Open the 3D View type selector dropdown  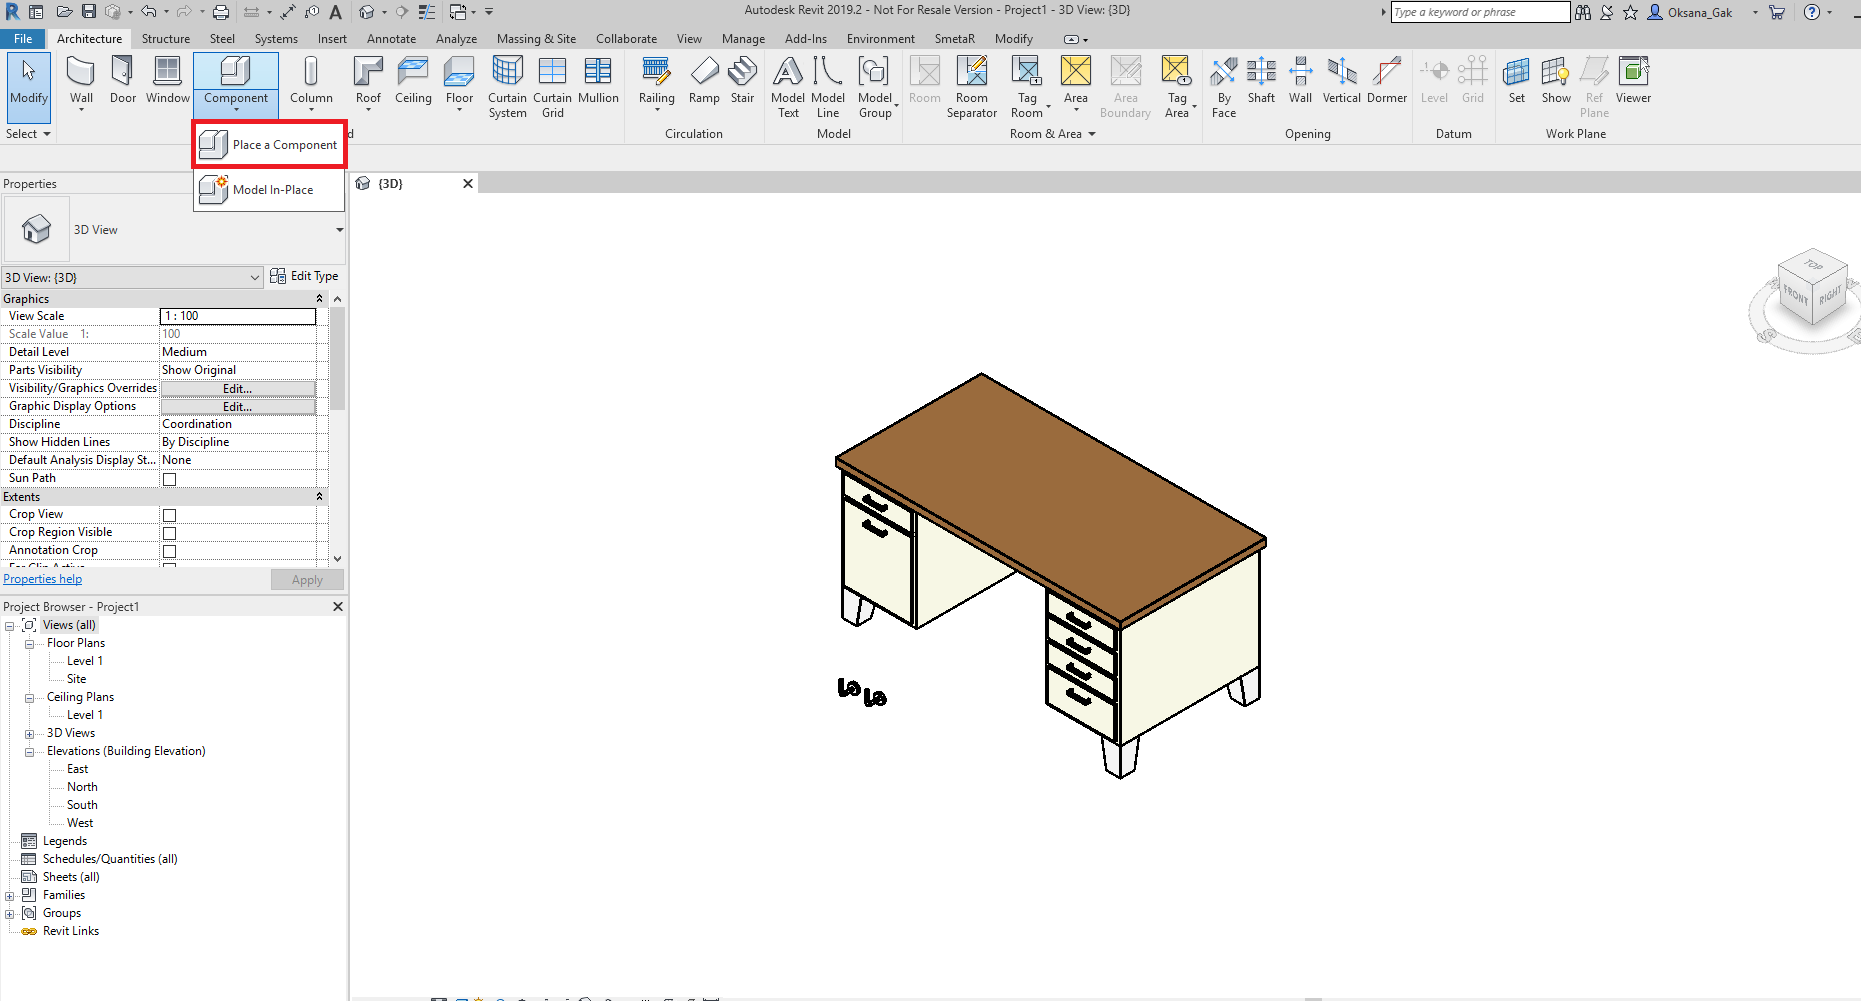tap(253, 277)
